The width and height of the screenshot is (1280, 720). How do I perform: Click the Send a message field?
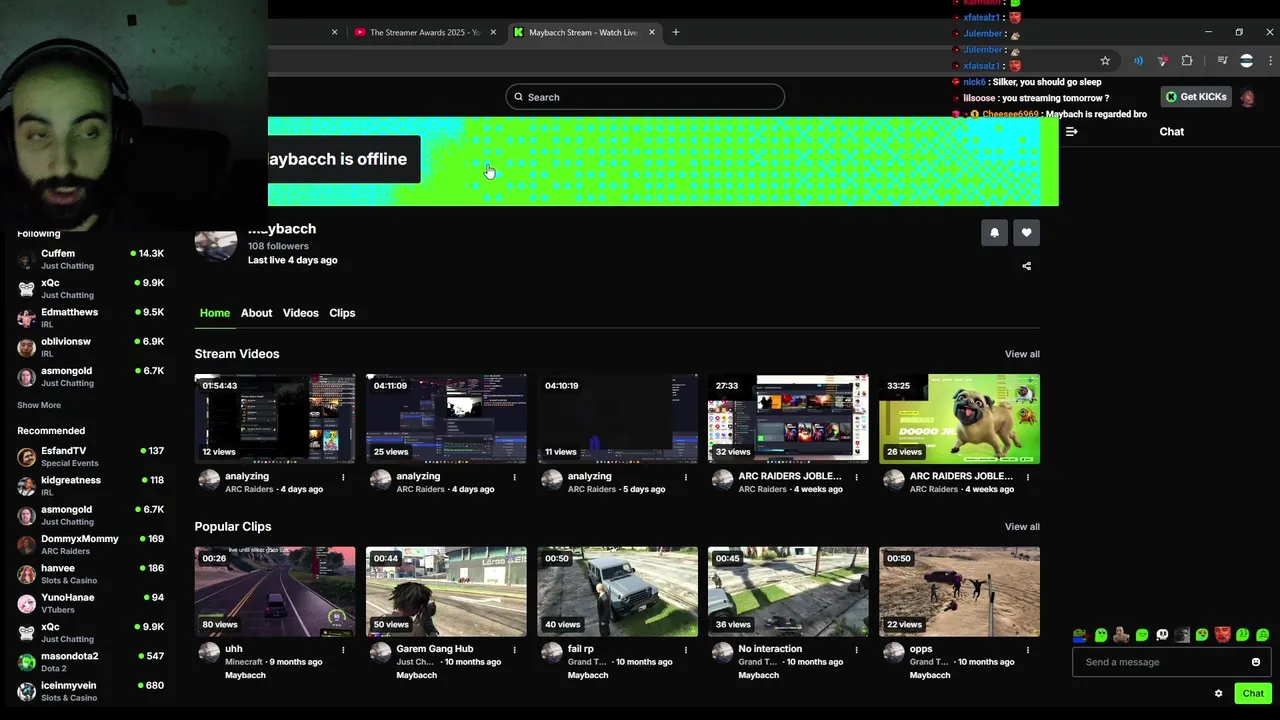click(1171, 662)
